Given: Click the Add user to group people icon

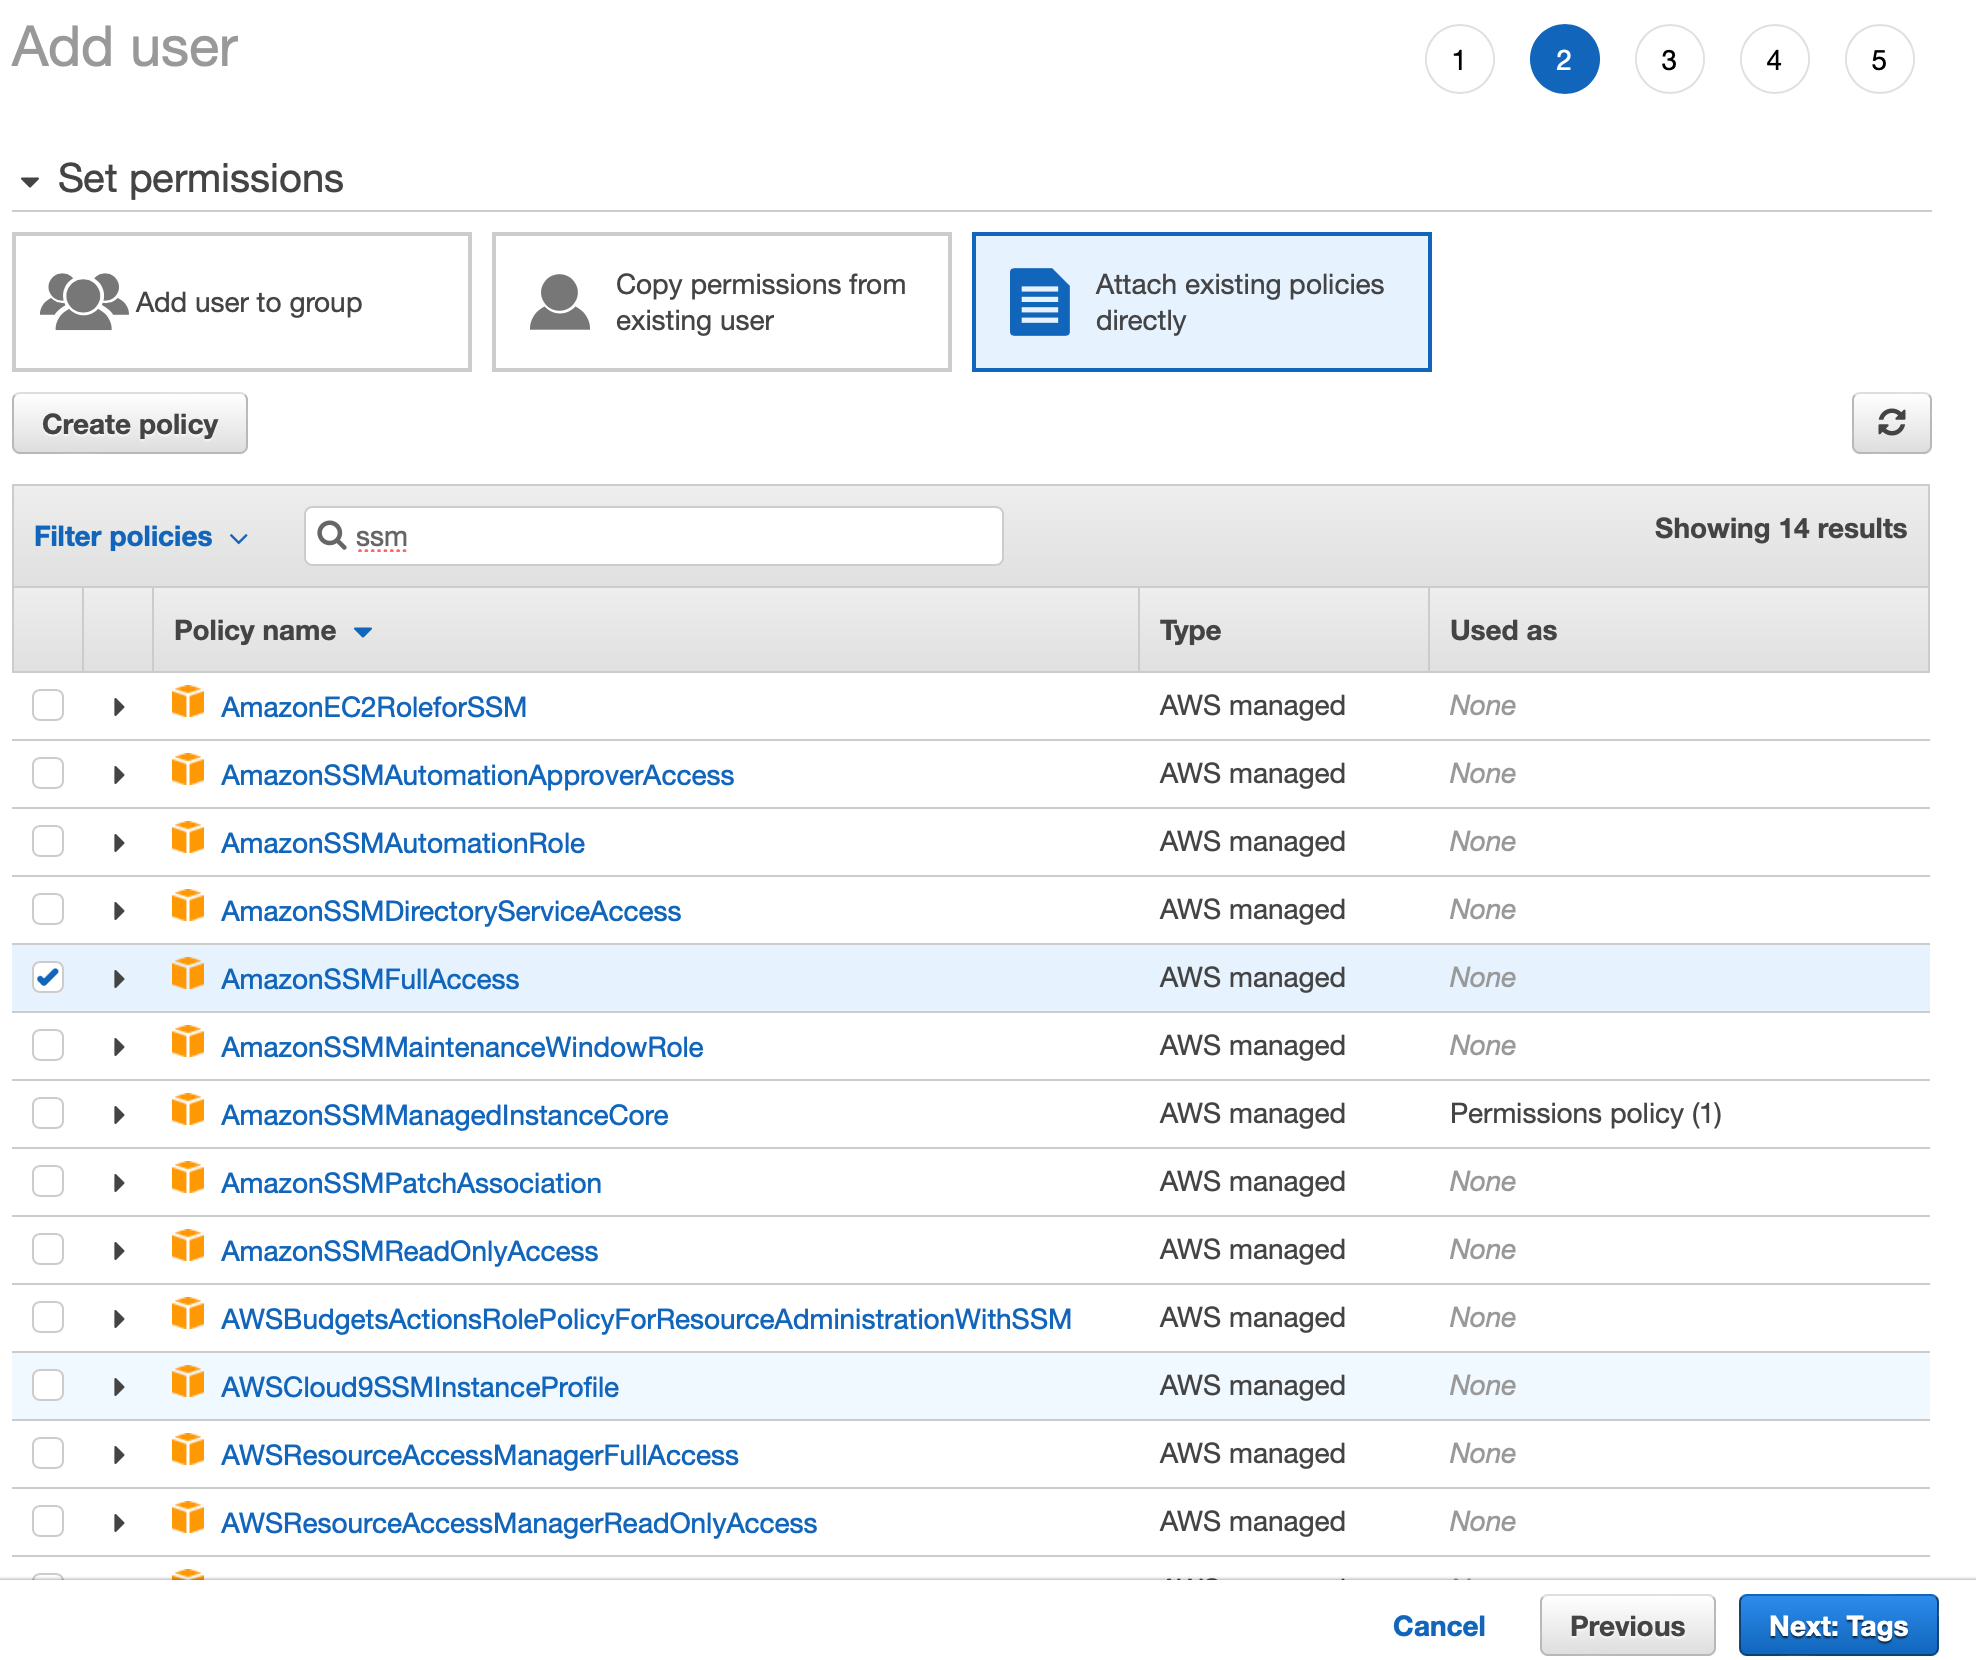Looking at the screenshot, I should click(83, 301).
